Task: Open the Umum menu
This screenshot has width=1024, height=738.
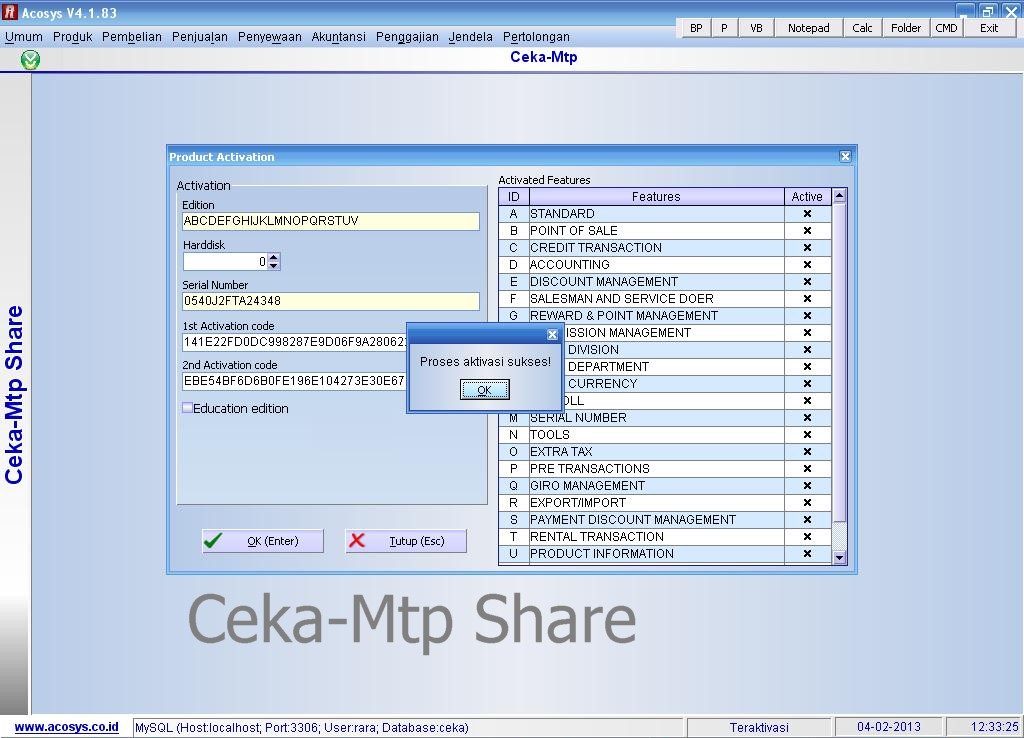Action: pyautogui.click(x=24, y=37)
